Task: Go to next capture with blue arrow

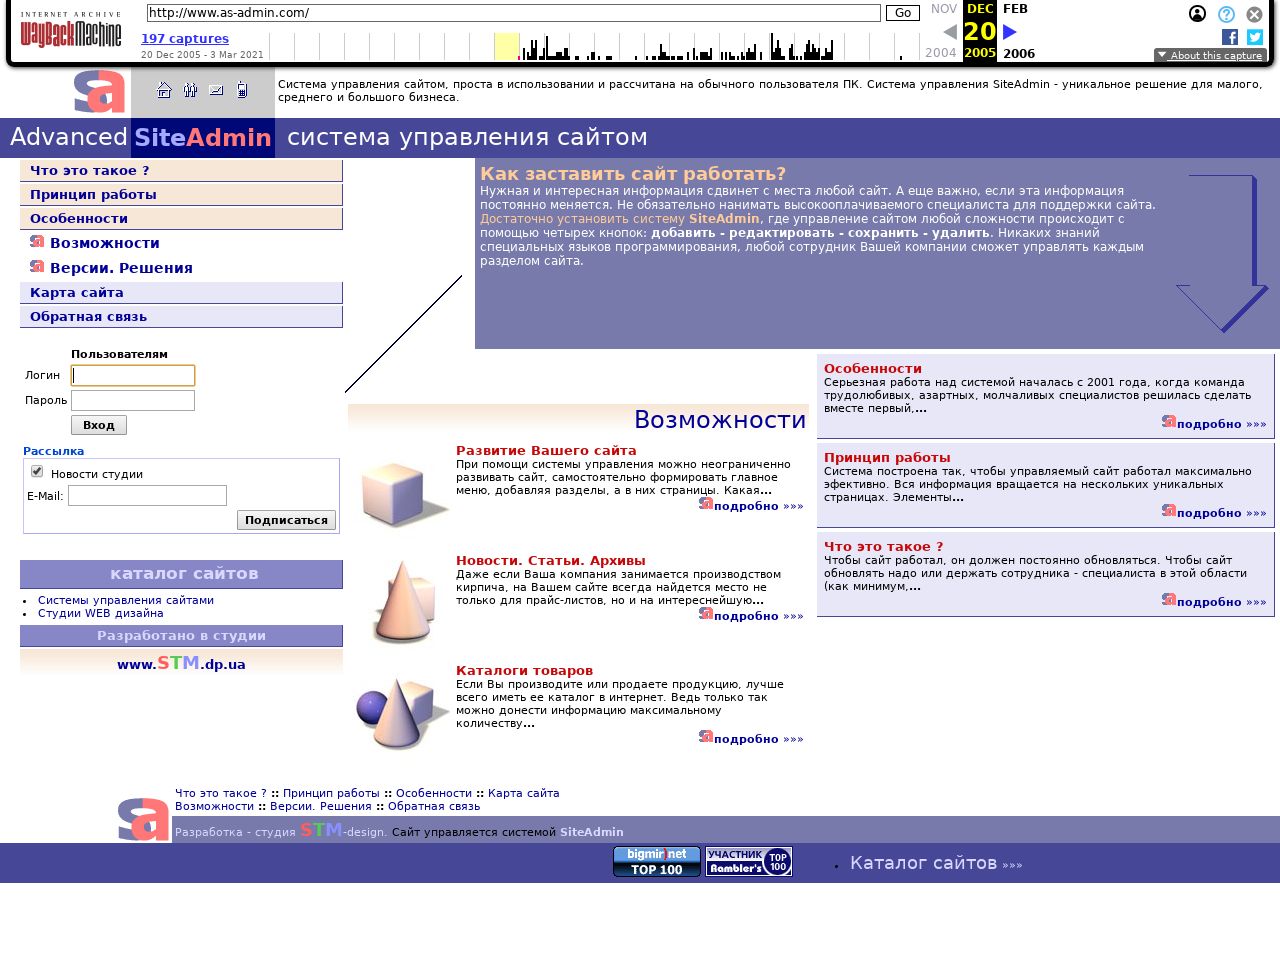Action: [x=1010, y=32]
